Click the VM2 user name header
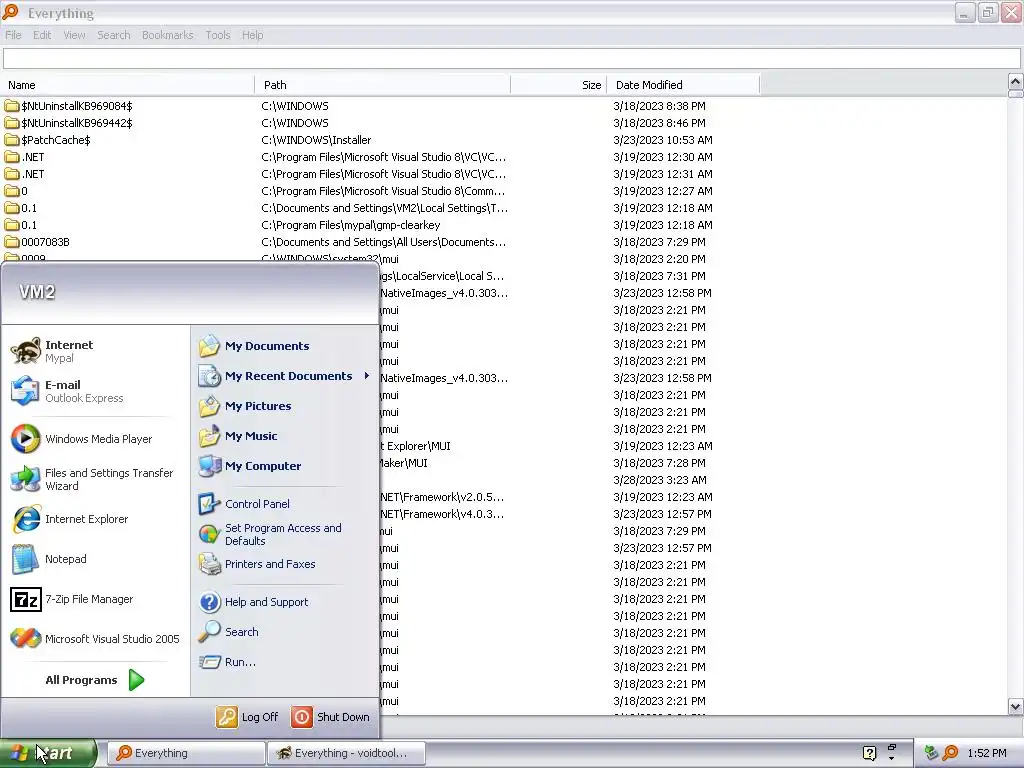This screenshot has width=1024, height=768. (37, 292)
